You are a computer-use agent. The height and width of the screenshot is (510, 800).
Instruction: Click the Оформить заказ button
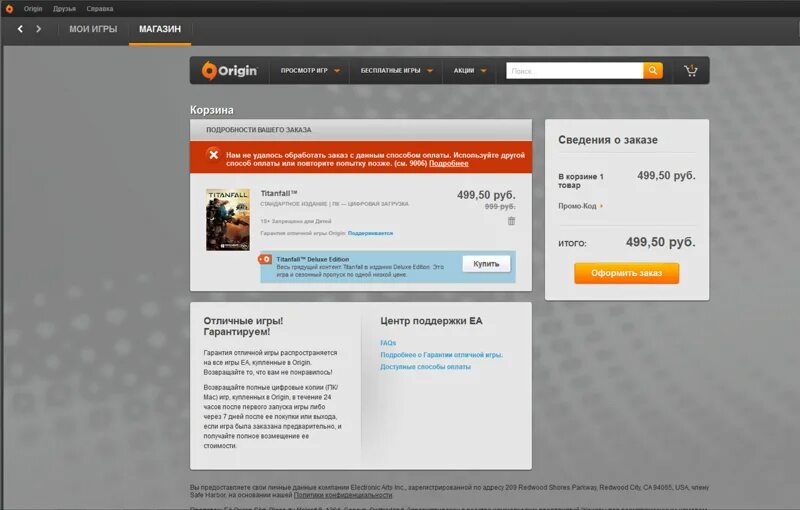point(627,273)
